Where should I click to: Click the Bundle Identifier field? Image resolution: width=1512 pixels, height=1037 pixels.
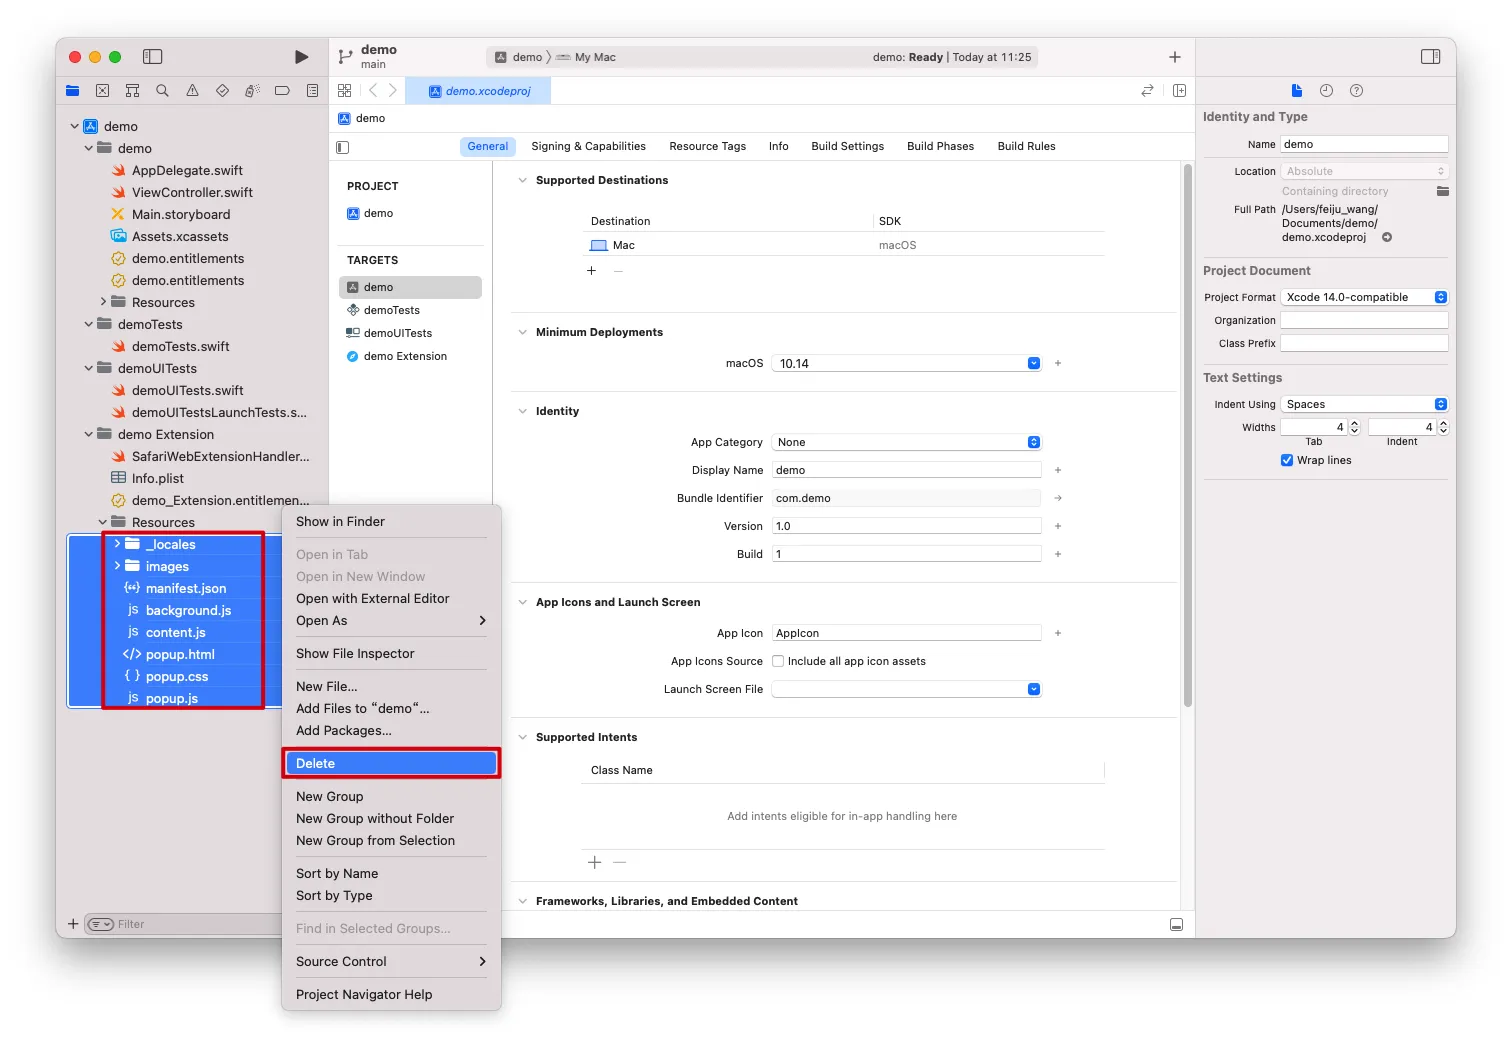tap(906, 498)
